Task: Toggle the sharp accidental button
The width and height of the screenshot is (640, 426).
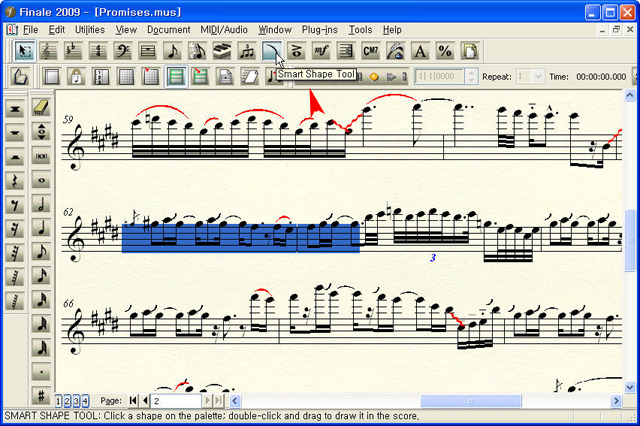Action: pyautogui.click(x=41, y=395)
